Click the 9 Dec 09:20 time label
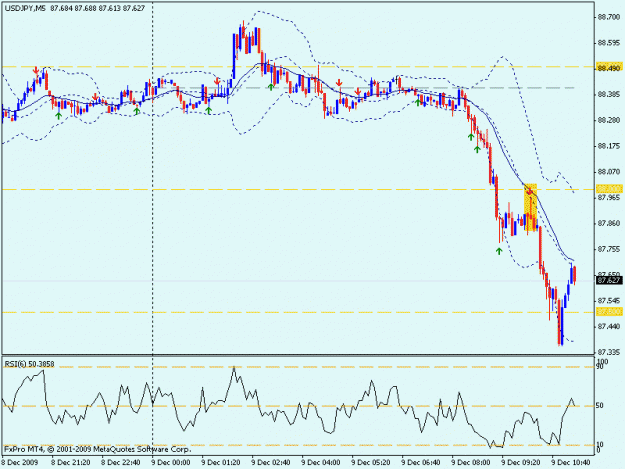 [521, 462]
